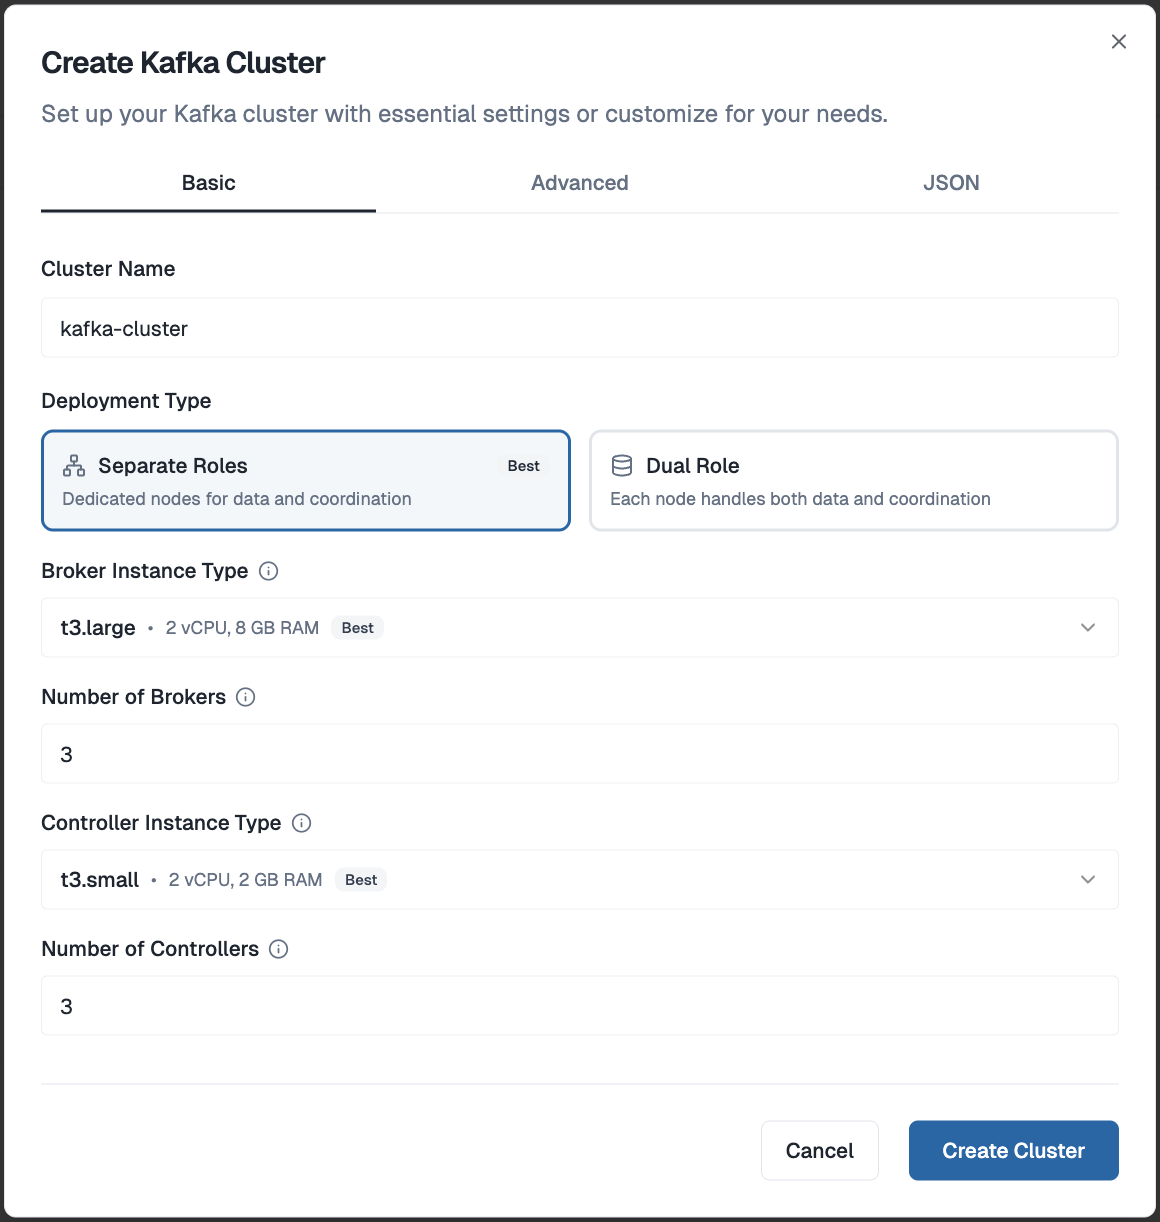This screenshot has width=1160, height=1222.
Task: Click the Create Cluster button
Action: tap(1013, 1150)
